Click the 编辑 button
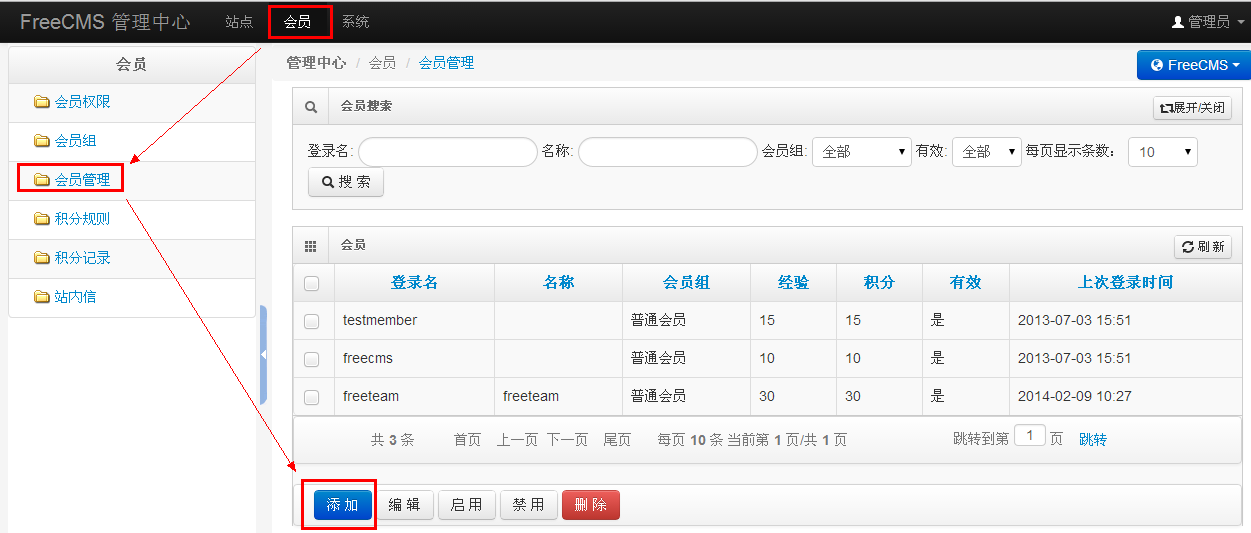The image size is (1251, 533). click(x=404, y=505)
